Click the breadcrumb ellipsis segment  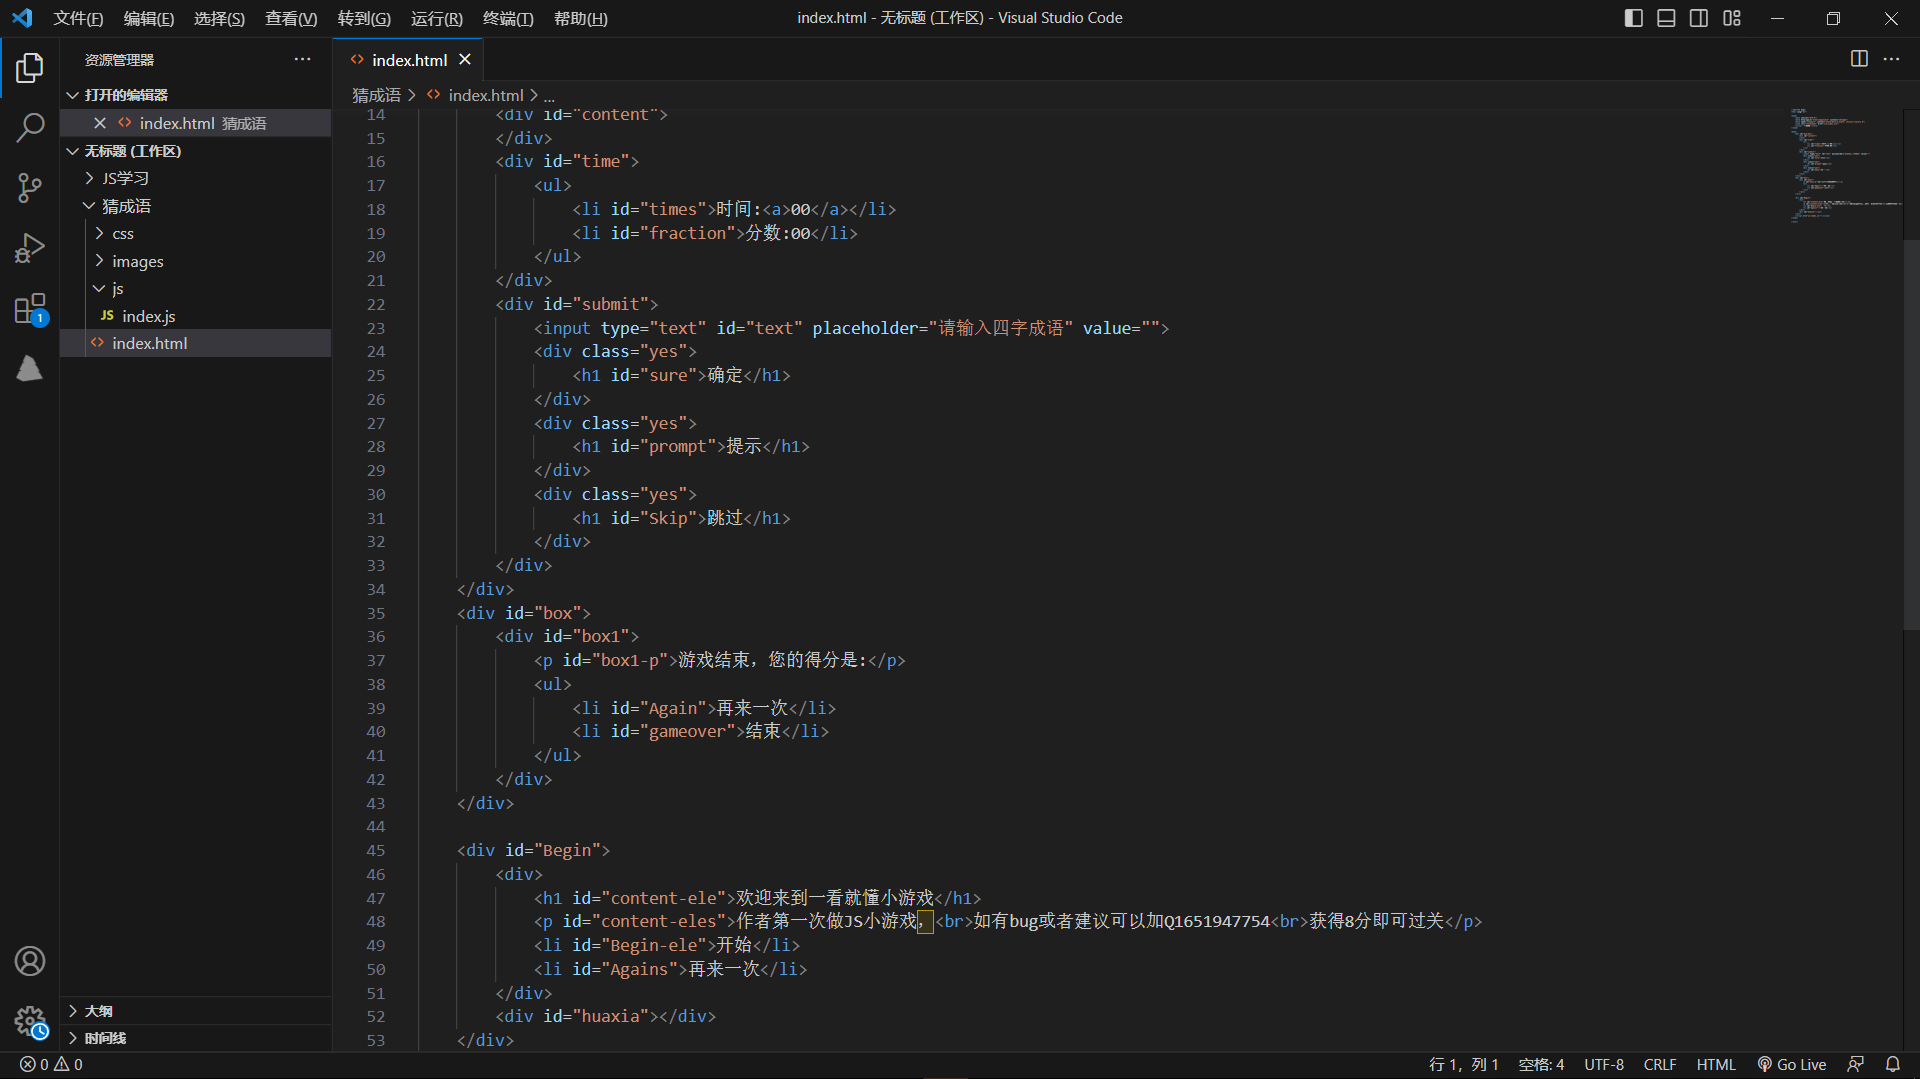pyautogui.click(x=549, y=95)
